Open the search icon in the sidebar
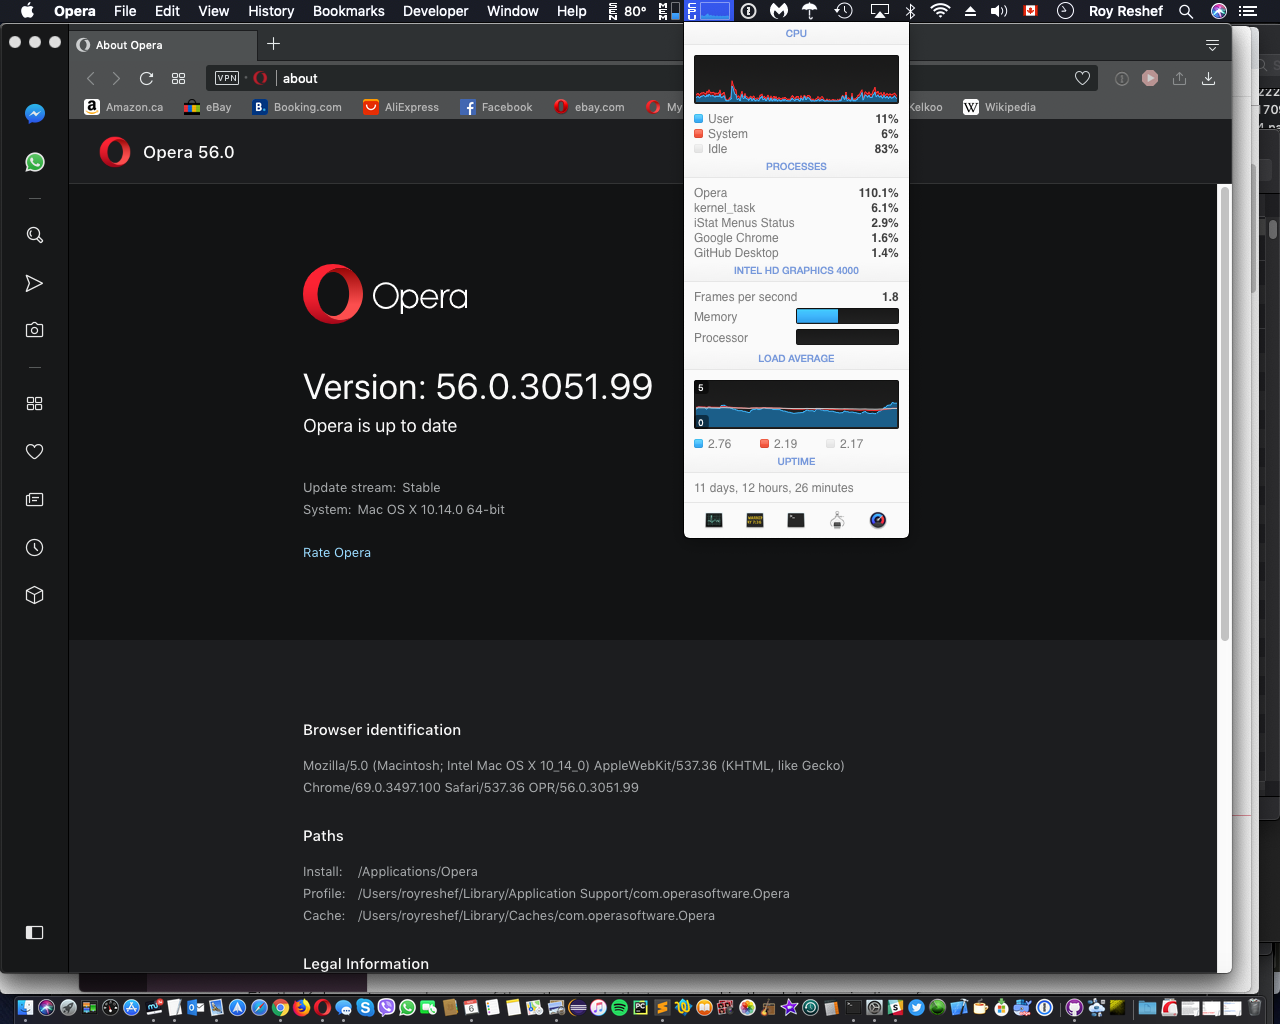 (x=35, y=235)
